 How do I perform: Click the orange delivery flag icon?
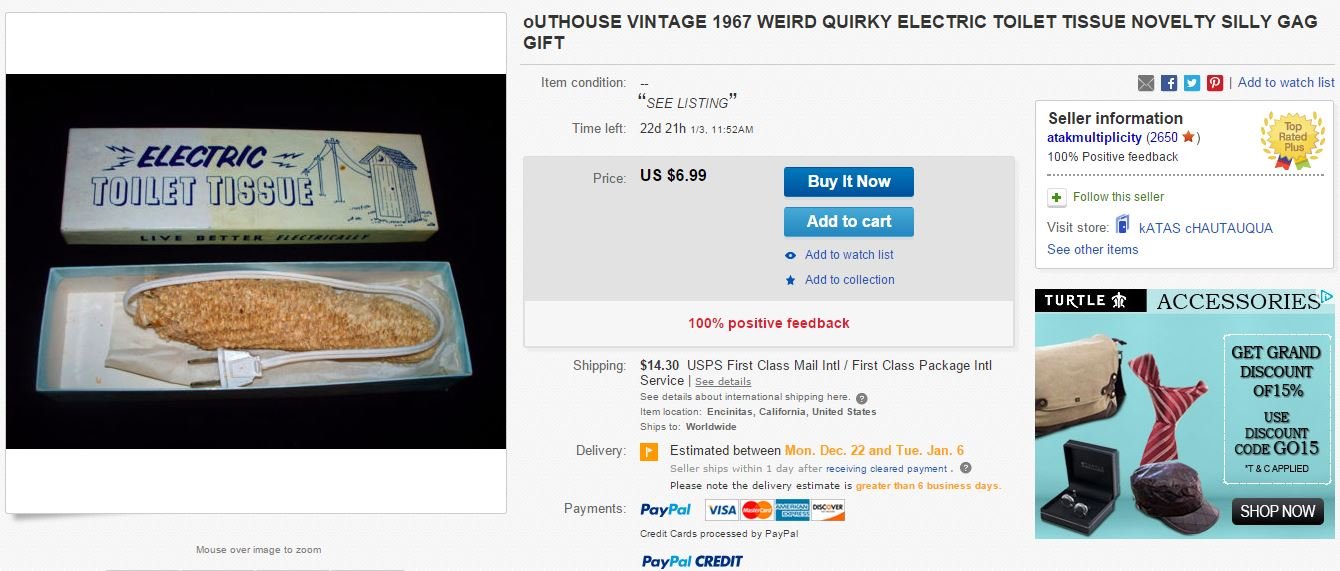[x=649, y=451]
